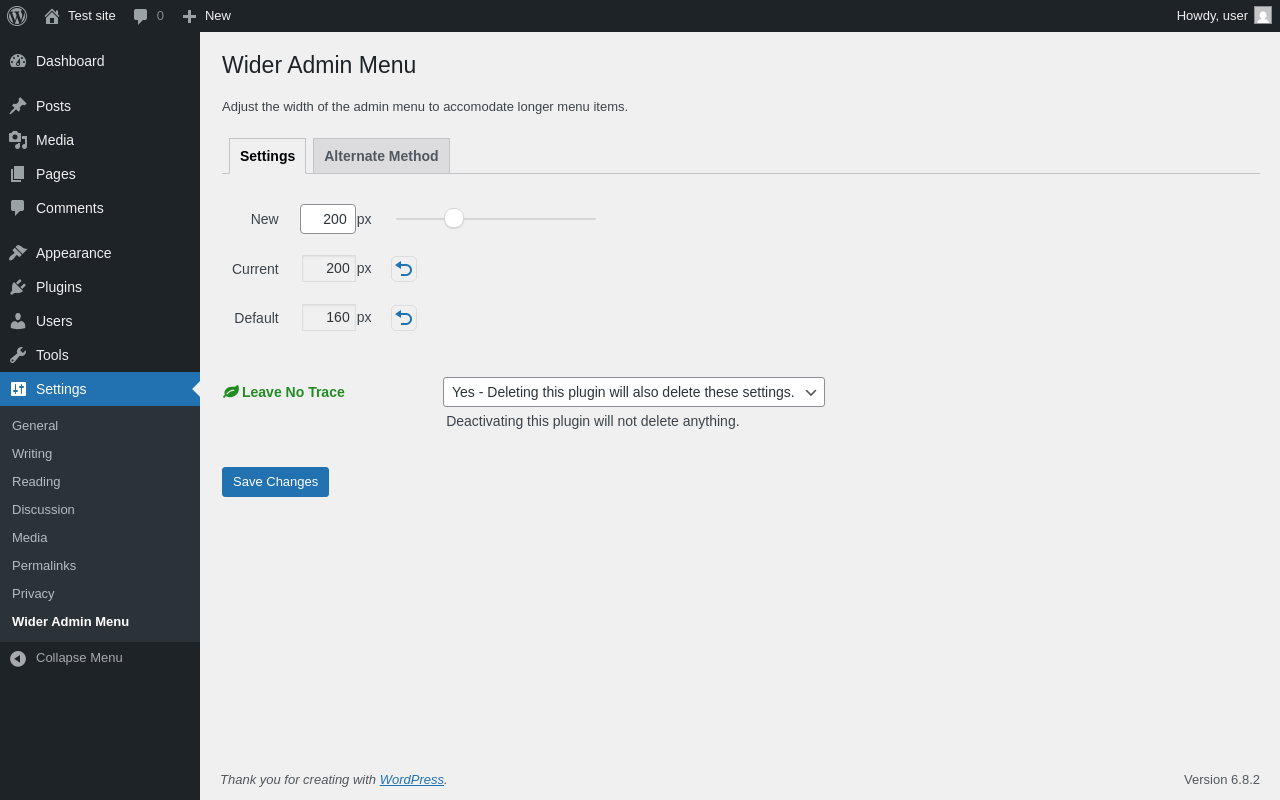Open Users menu label

click(x=54, y=321)
